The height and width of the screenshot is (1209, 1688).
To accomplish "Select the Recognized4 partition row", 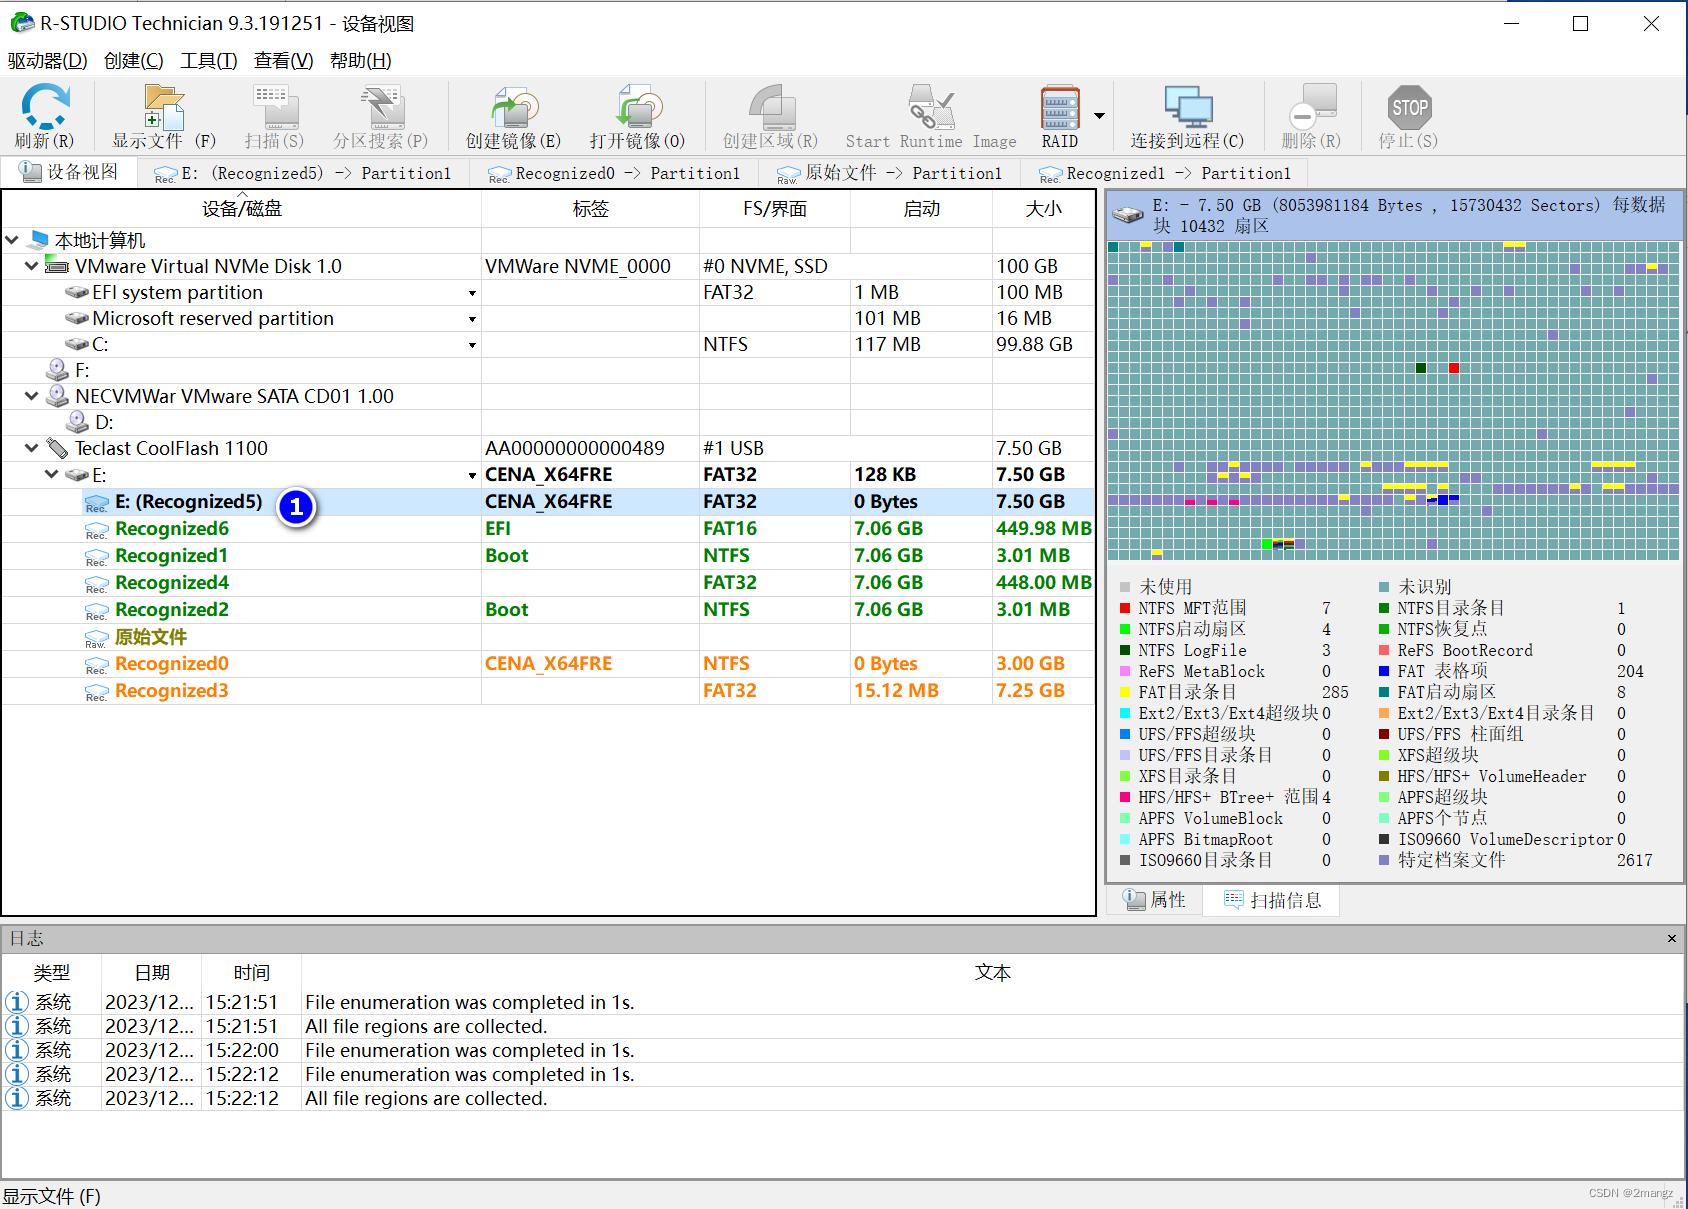I will (548, 582).
